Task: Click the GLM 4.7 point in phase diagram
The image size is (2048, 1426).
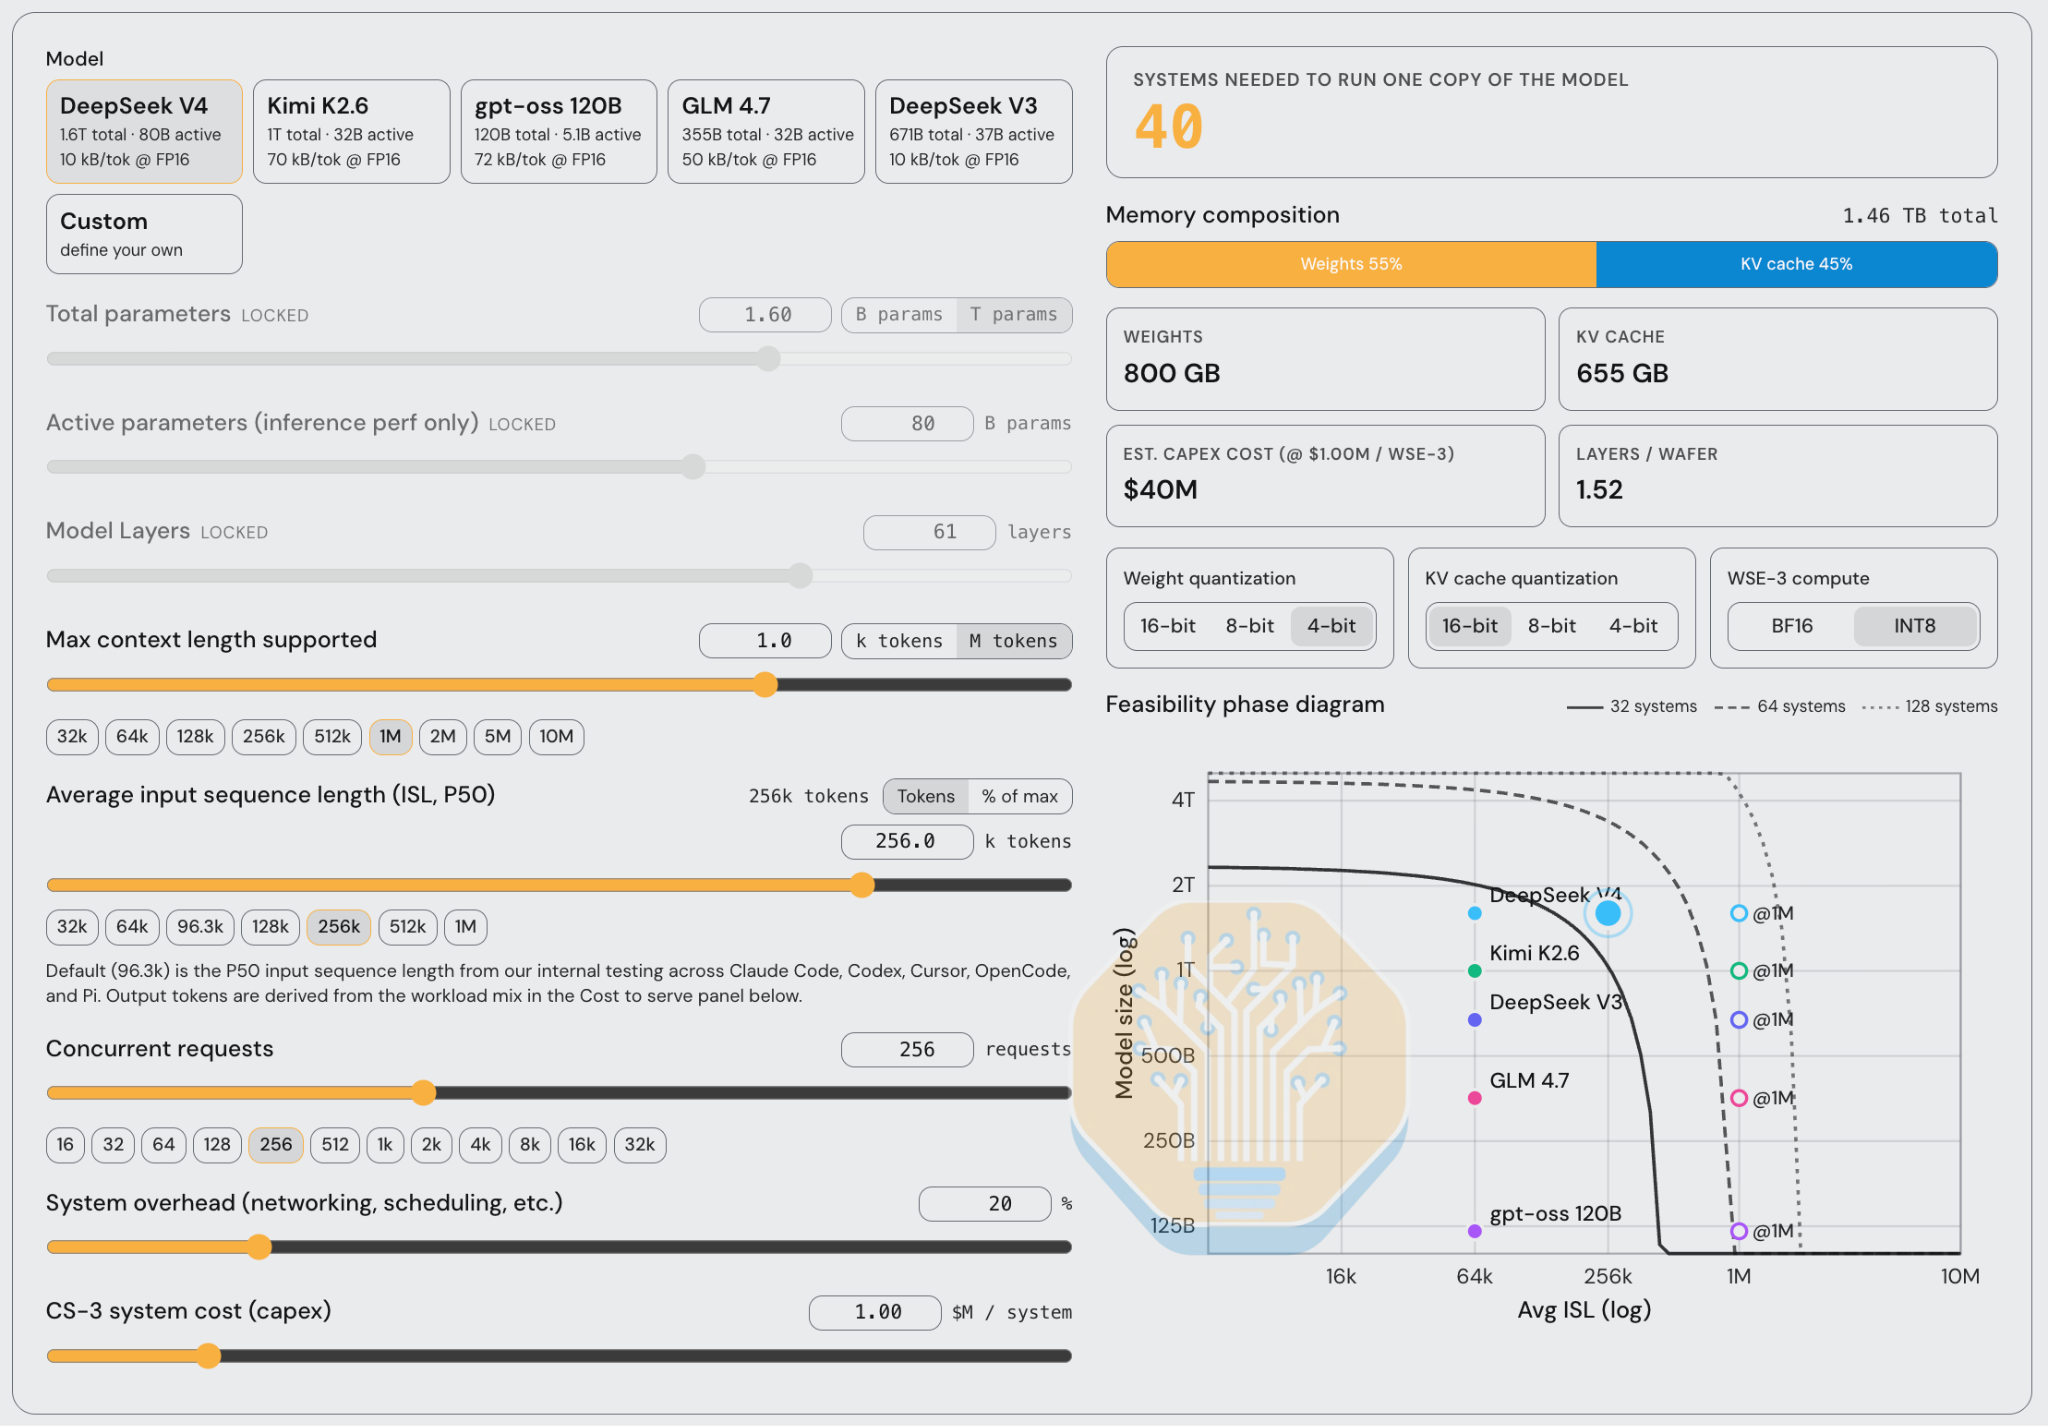Action: click(1474, 1098)
